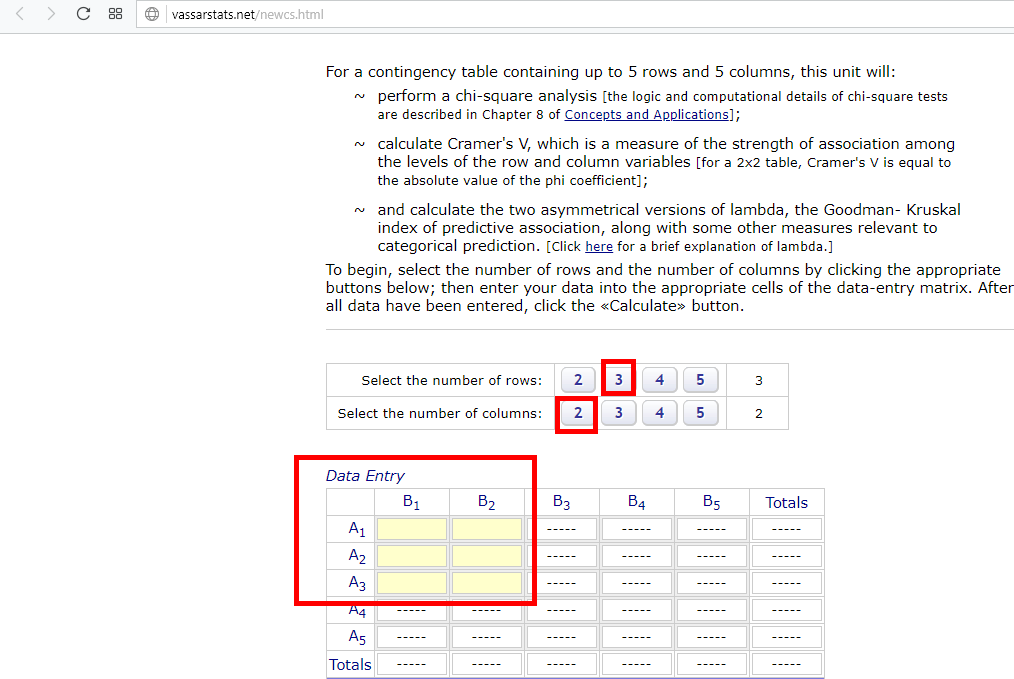Image resolution: width=1014 pixels, height=679 pixels.
Task: Select 3 for number of rows
Action: (x=619, y=380)
